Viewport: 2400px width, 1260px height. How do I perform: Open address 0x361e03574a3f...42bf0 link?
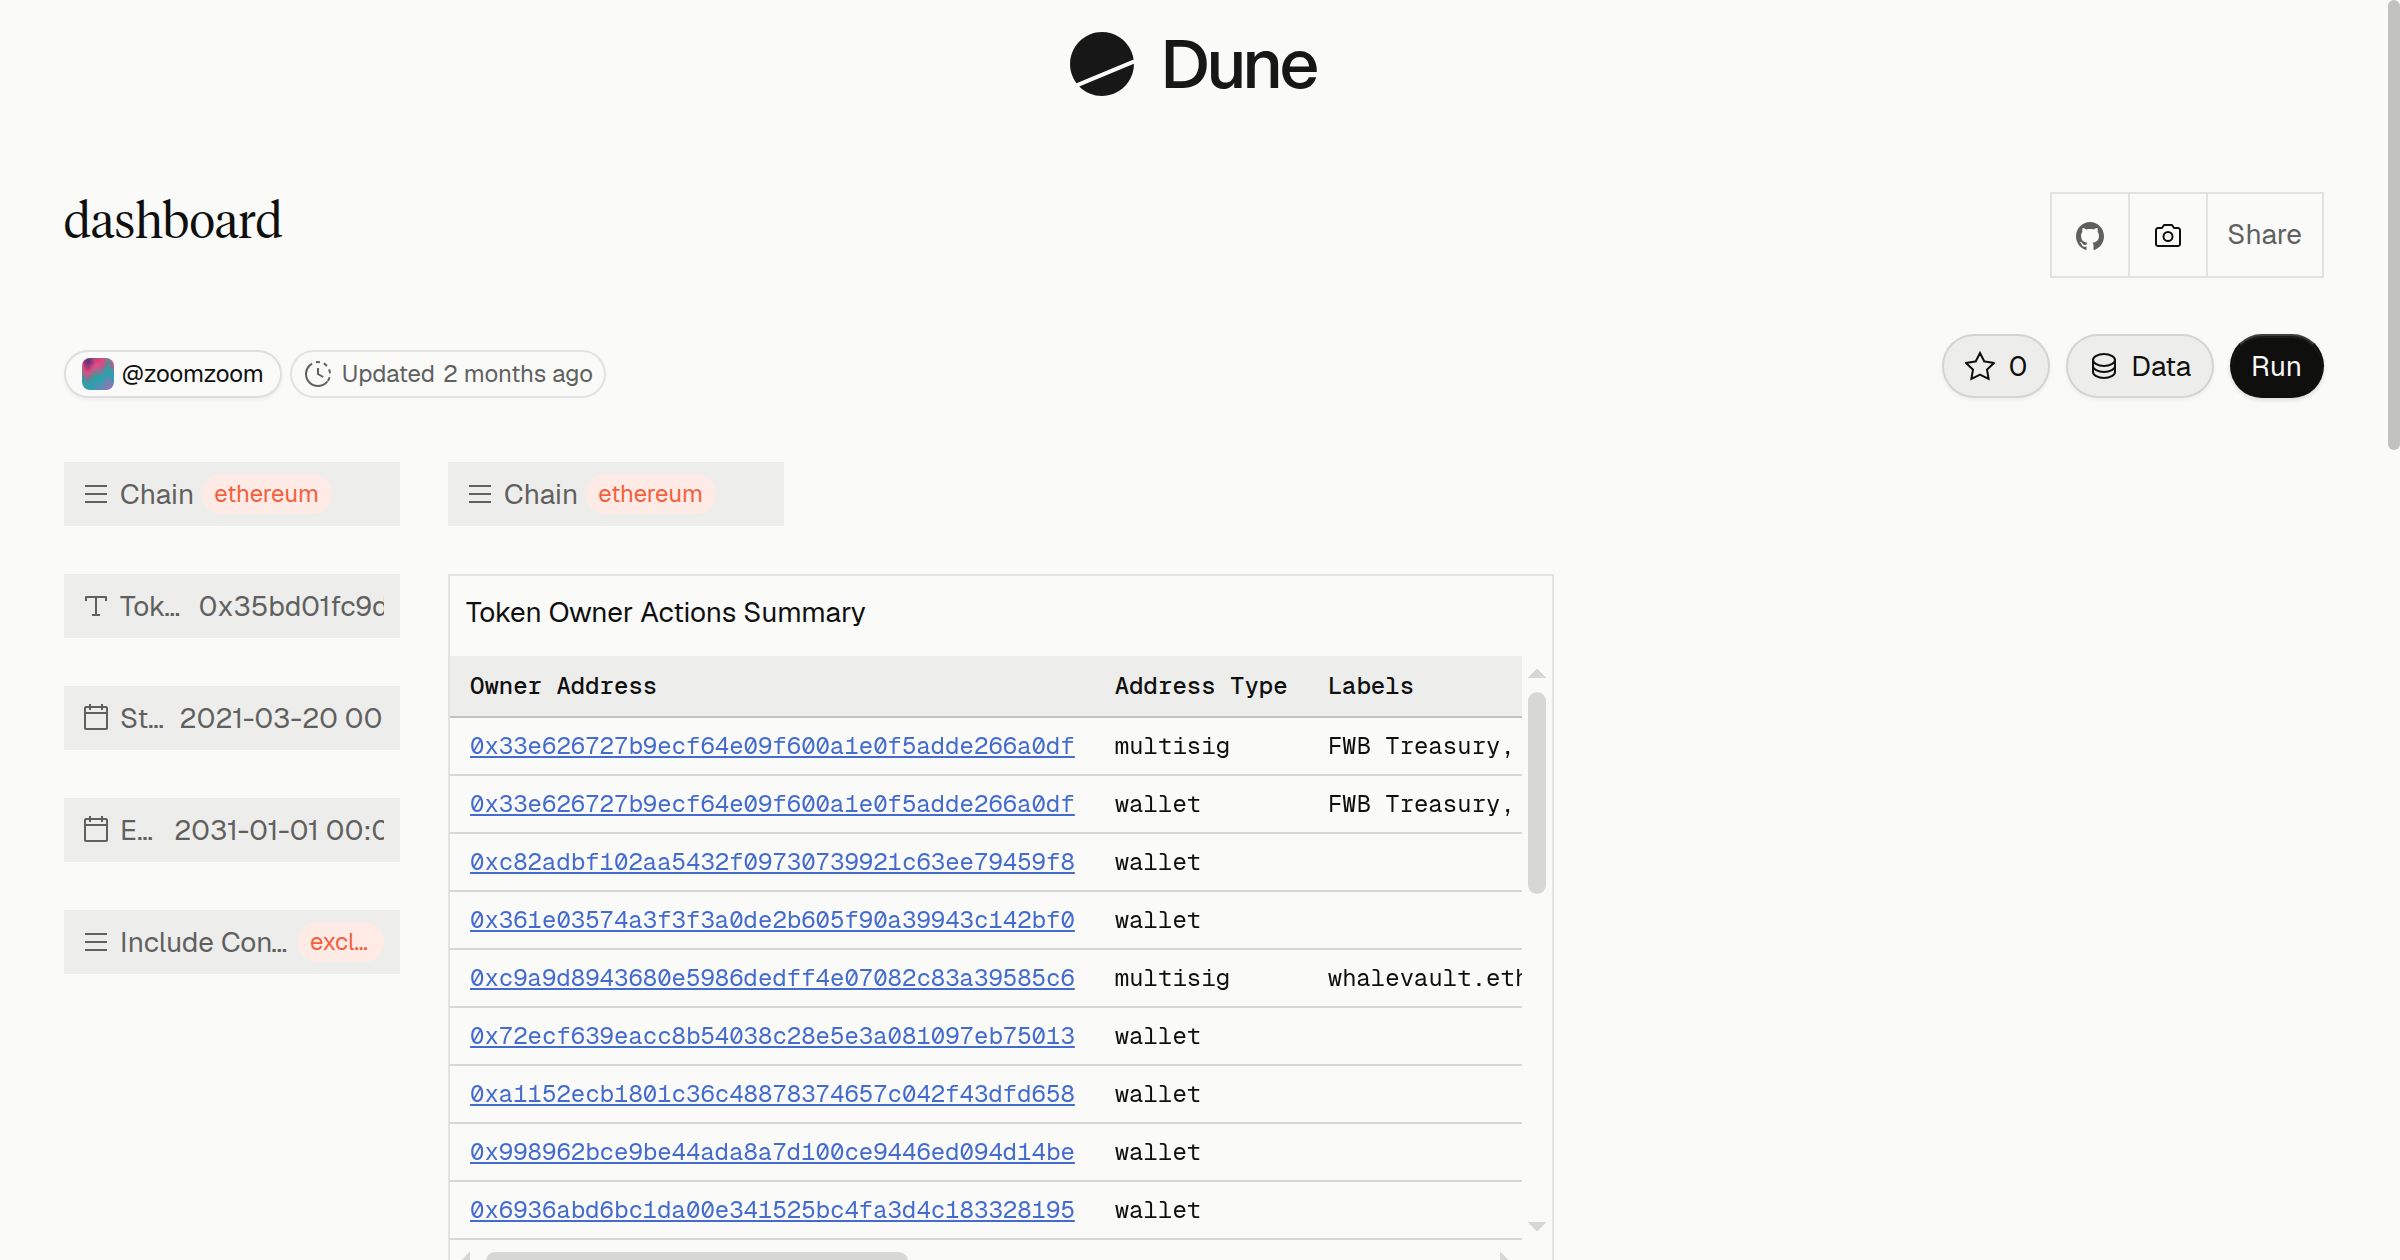tap(772, 920)
